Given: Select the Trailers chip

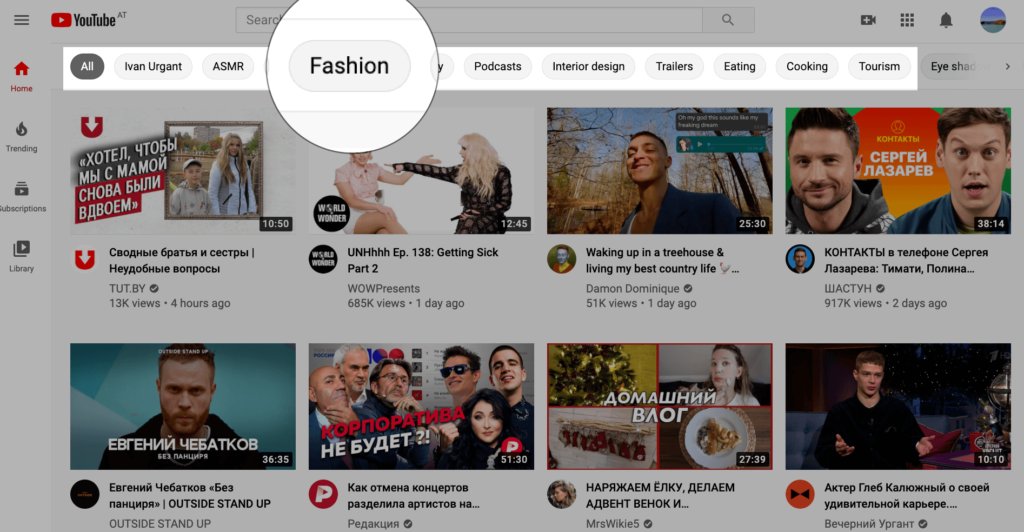Looking at the screenshot, I should [x=674, y=67].
